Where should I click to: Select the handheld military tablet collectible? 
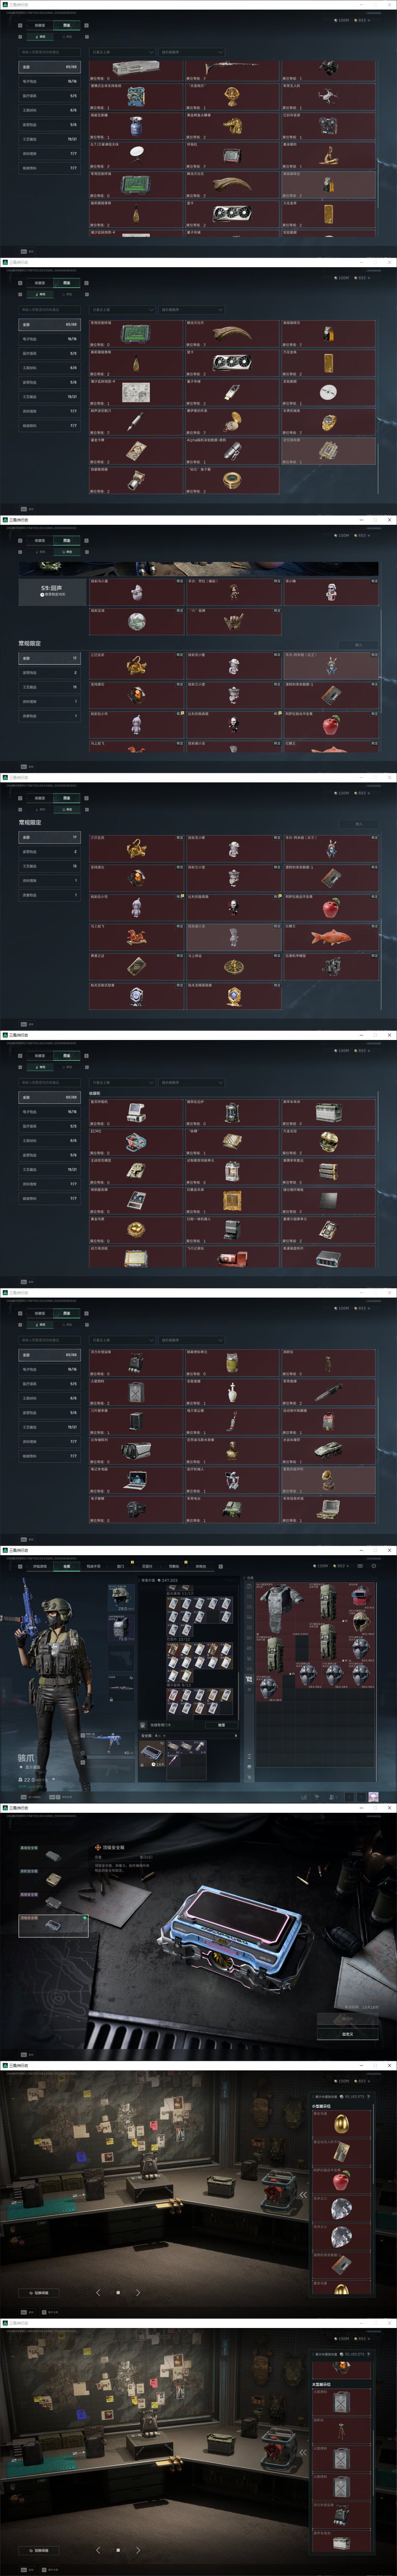[233, 155]
